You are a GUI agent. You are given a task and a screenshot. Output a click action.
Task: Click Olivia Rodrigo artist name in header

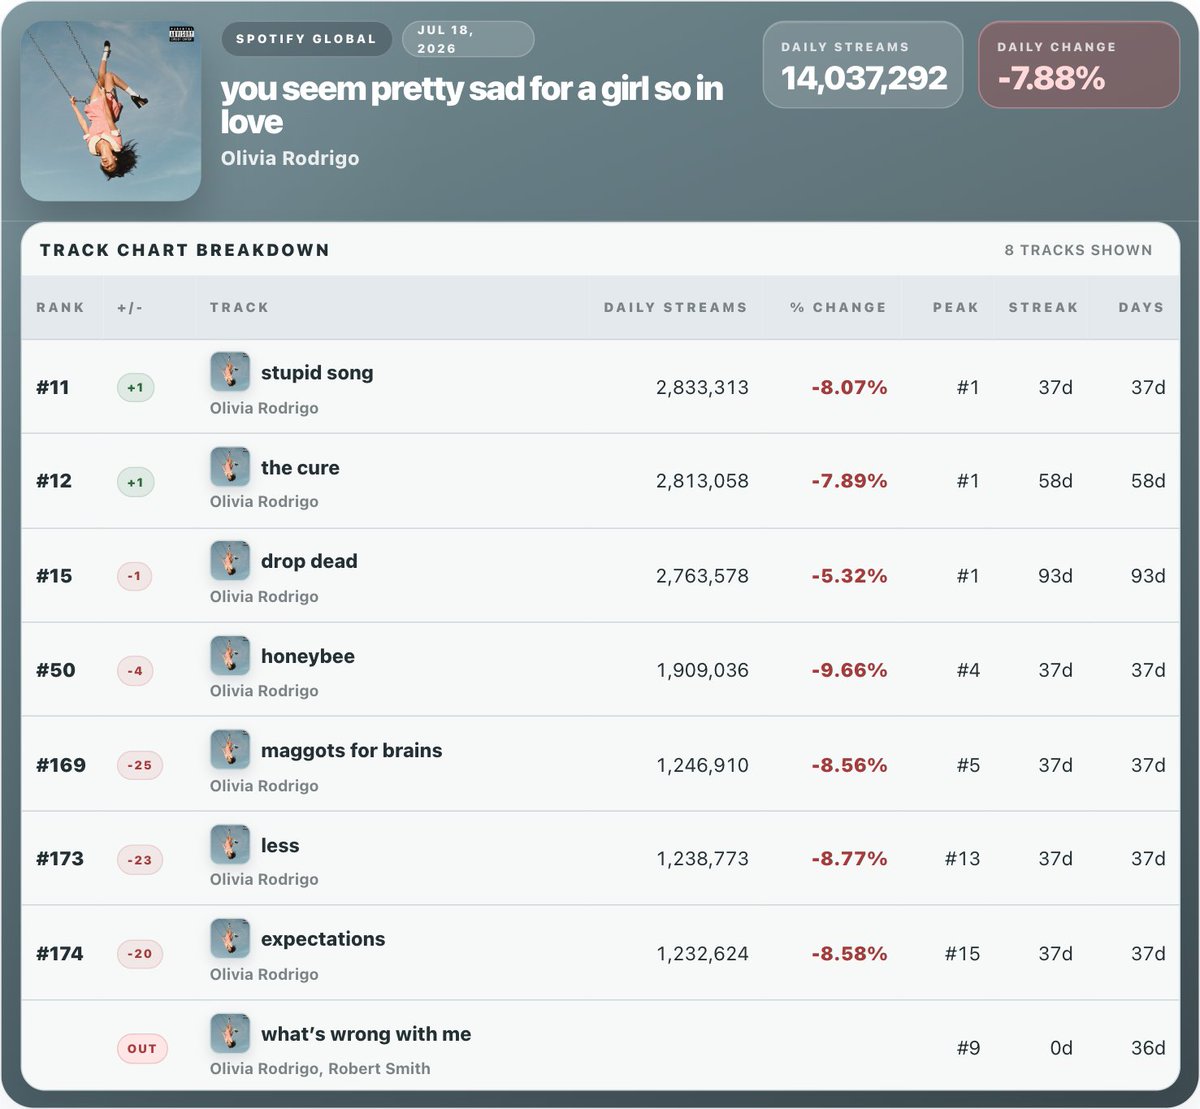tap(290, 158)
